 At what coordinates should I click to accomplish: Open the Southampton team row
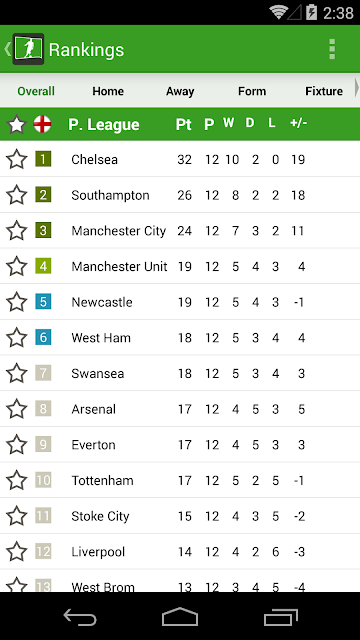tap(180, 195)
